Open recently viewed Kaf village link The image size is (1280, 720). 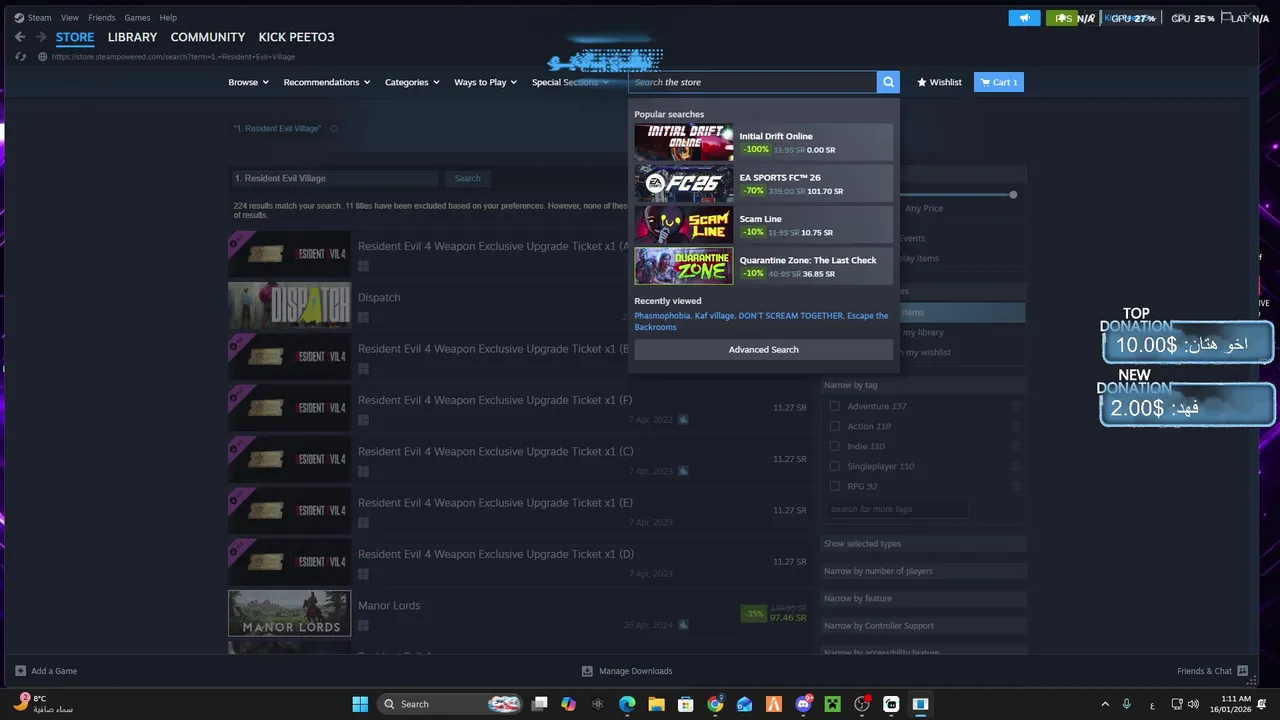click(714, 316)
